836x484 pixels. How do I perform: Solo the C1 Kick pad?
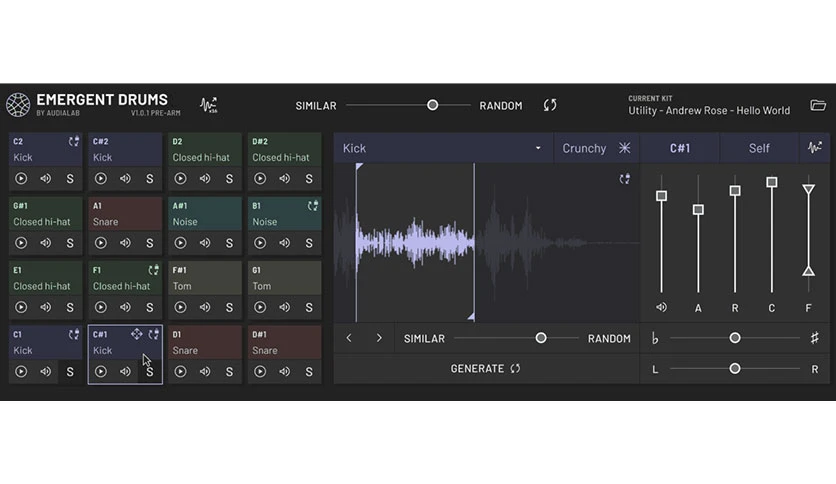tap(70, 372)
